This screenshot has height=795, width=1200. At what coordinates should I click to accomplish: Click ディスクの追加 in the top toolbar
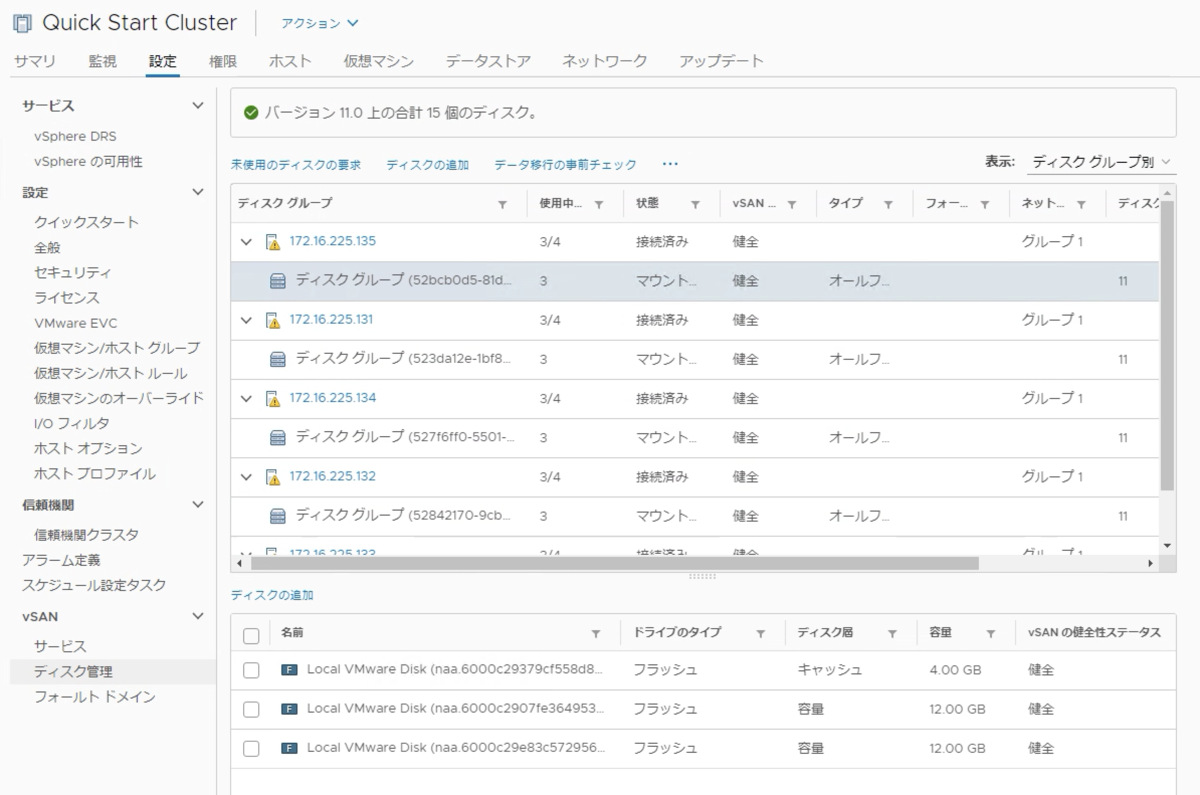[427, 165]
